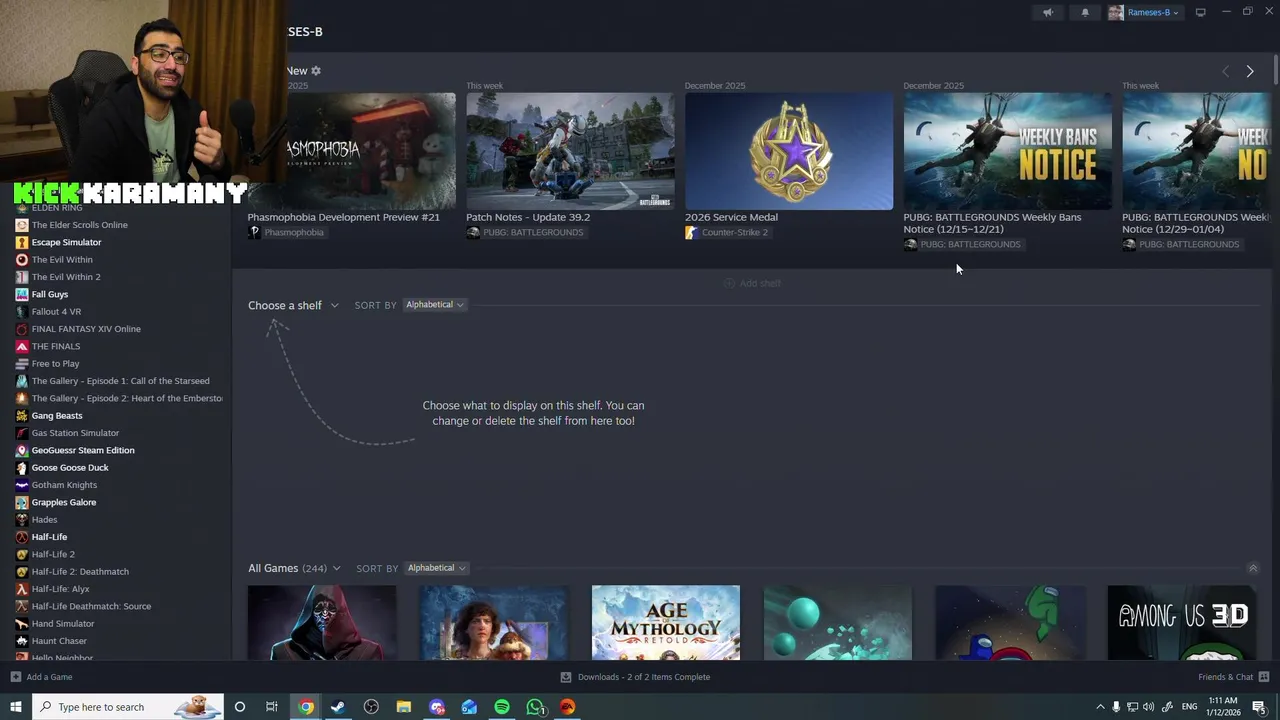Select Grapples Galore in library list

click(x=64, y=502)
